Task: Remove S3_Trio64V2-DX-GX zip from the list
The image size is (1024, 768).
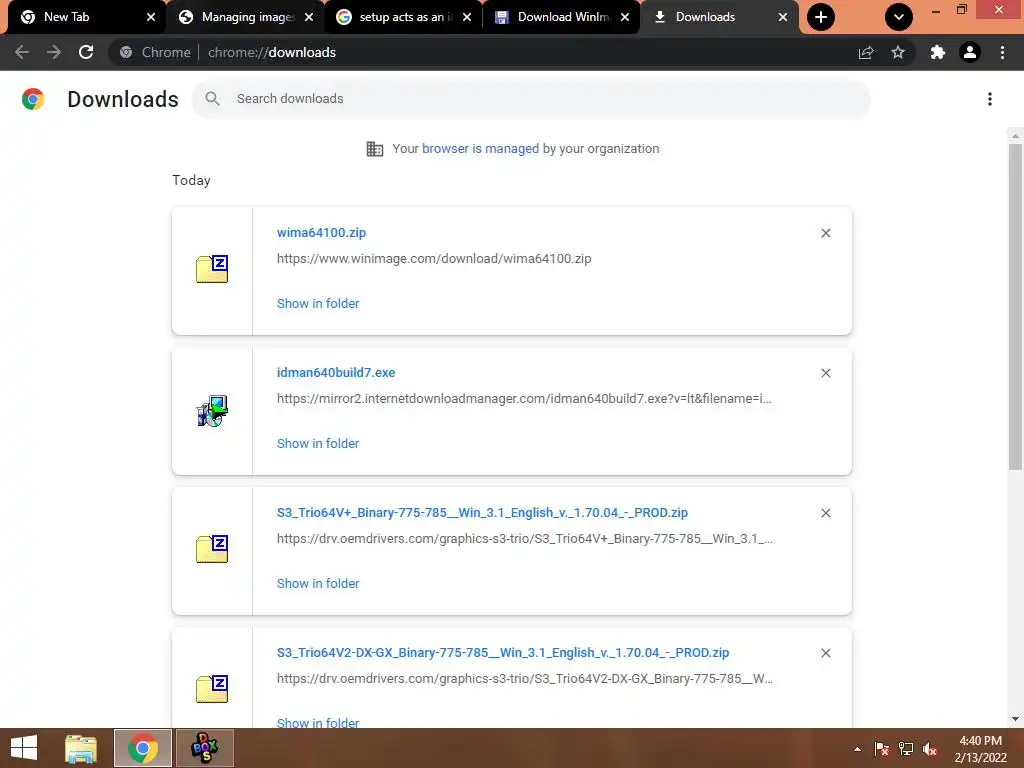Action: click(826, 653)
